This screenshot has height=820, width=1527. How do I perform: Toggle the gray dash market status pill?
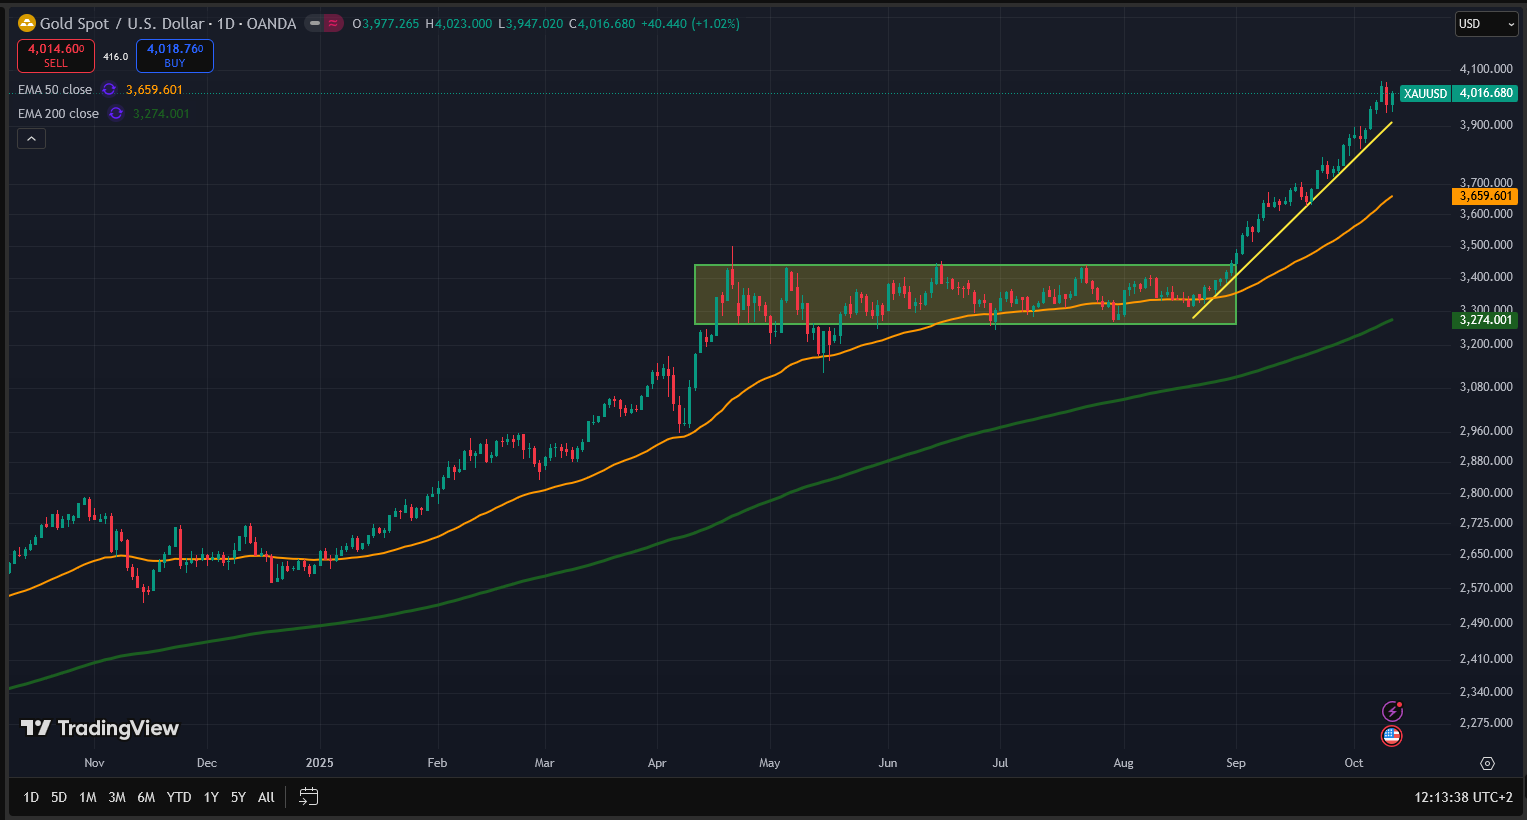[x=315, y=23]
